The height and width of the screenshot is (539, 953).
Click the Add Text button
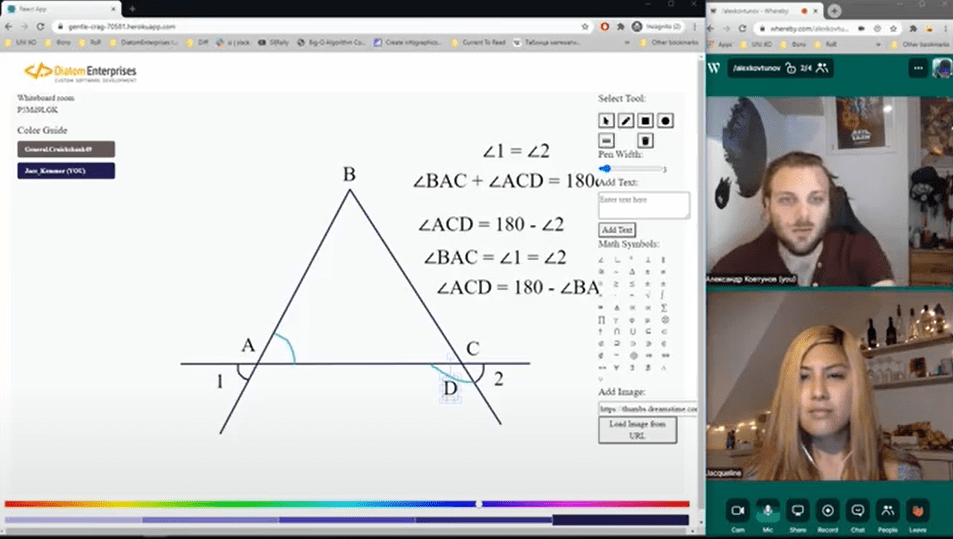pyautogui.click(x=617, y=230)
